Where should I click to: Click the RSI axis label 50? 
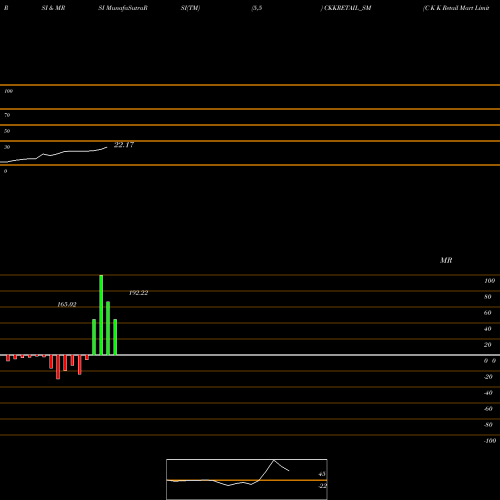click(x=7, y=131)
